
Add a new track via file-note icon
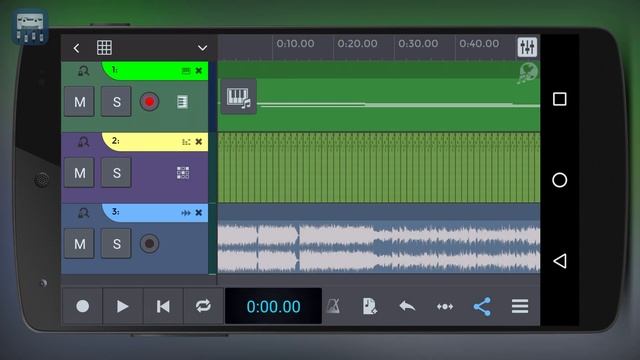(x=369, y=306)
